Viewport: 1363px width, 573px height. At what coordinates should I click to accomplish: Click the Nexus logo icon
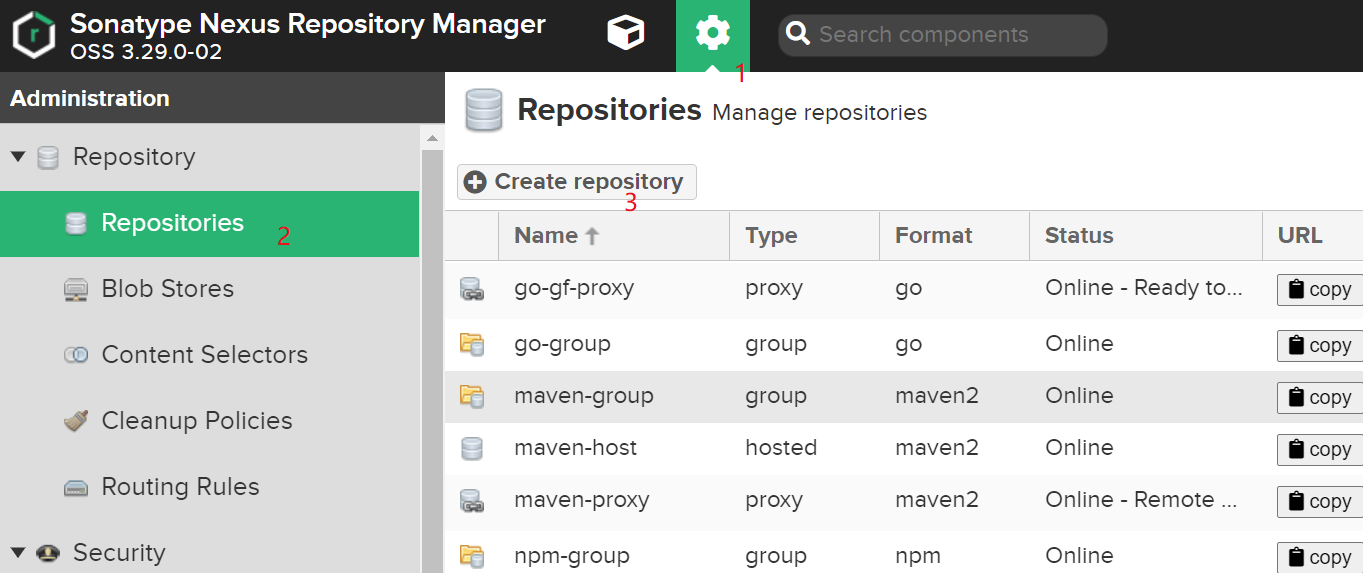(34, 35)
